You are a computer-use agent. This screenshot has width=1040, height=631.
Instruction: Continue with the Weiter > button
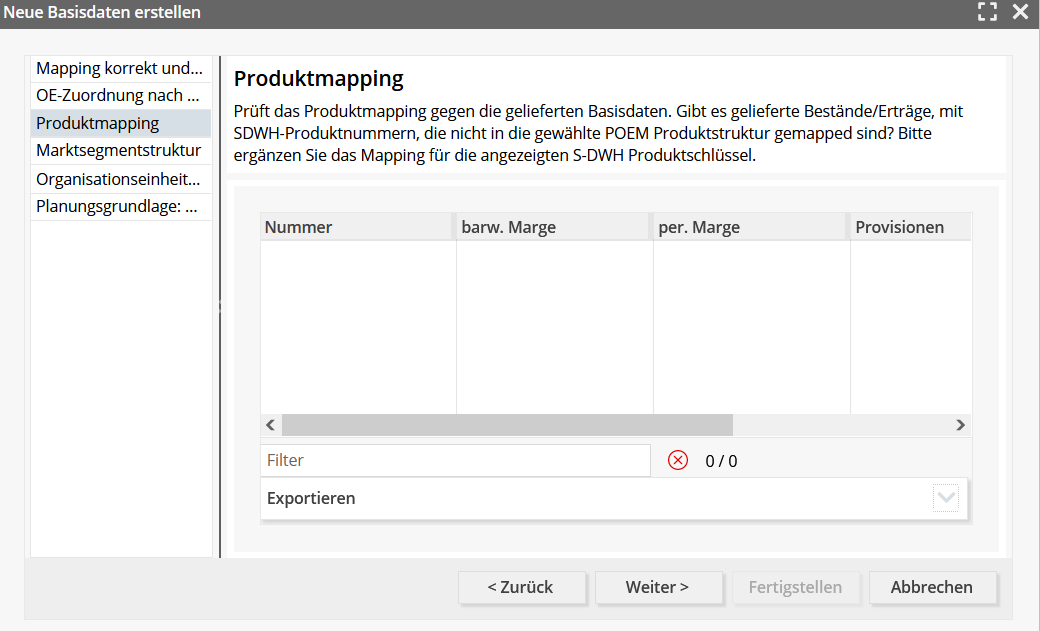point(658,587)
